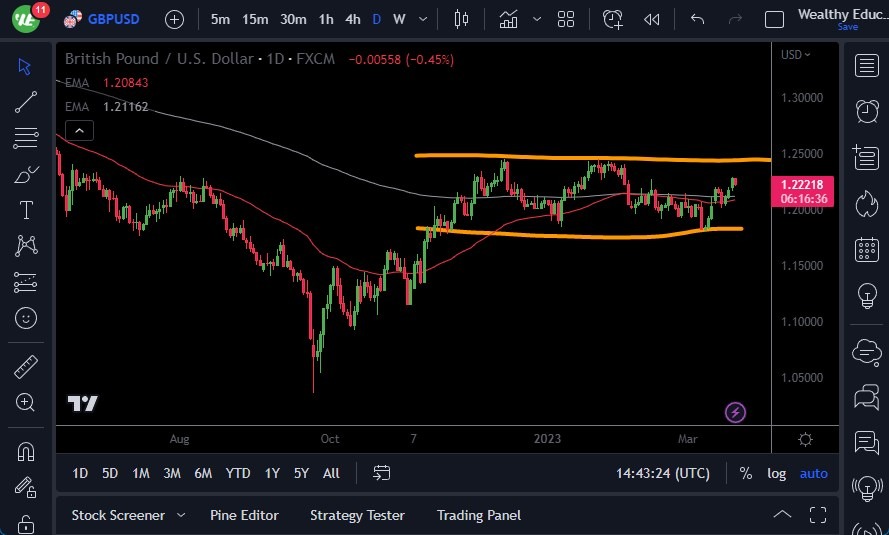Open the emoji icons tool
Screen dimensions: 889x535
click(26, 319)
